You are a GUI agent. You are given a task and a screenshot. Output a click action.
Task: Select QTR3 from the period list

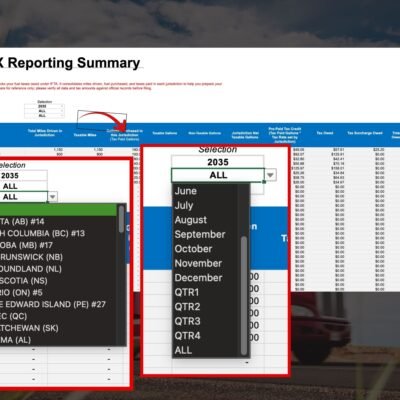click(187, 321)
